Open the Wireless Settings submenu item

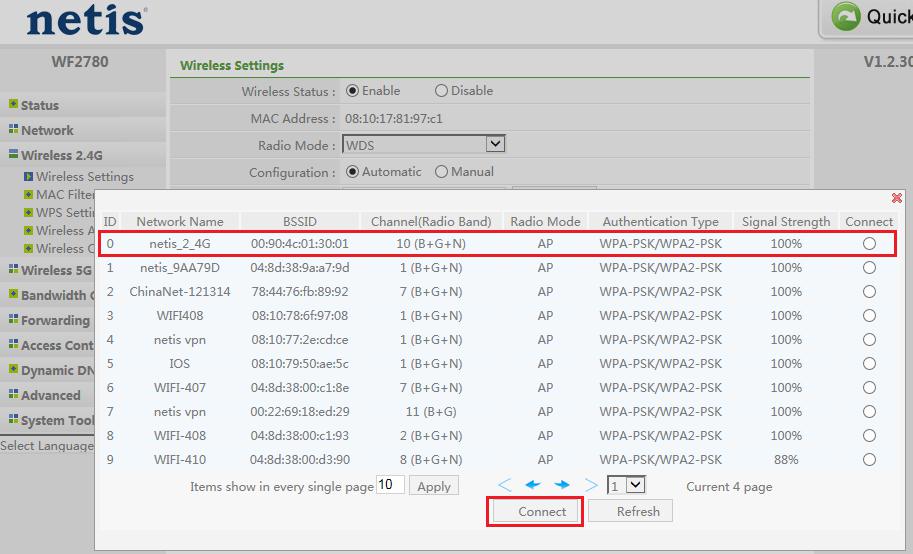[84, 177]
